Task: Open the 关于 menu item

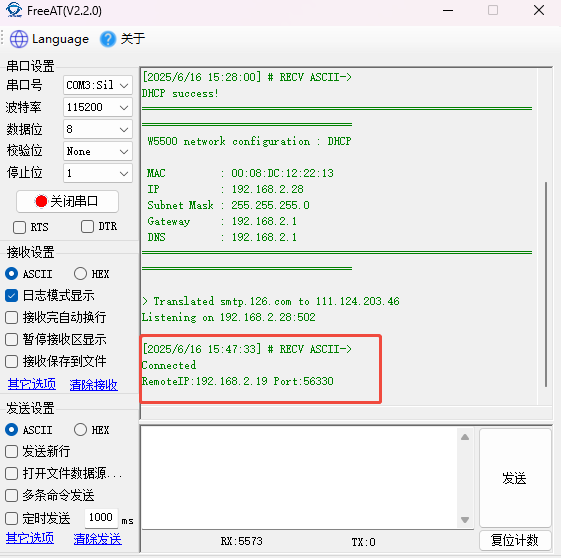Action: tap(122, 39)
